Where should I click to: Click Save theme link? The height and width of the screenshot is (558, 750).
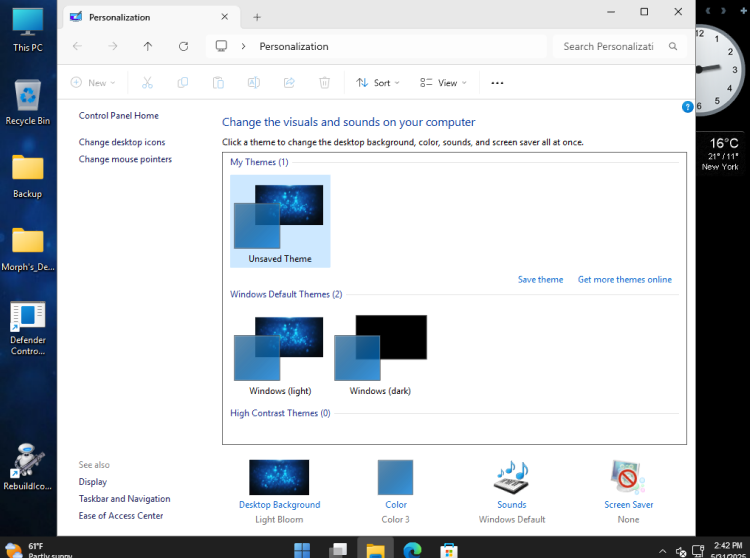[540, 279]
